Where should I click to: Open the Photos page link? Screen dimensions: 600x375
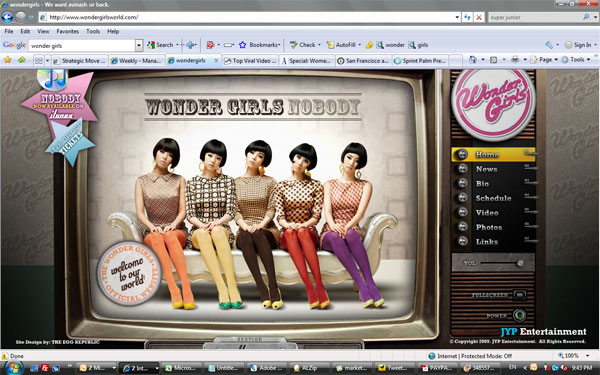point(489,227)
